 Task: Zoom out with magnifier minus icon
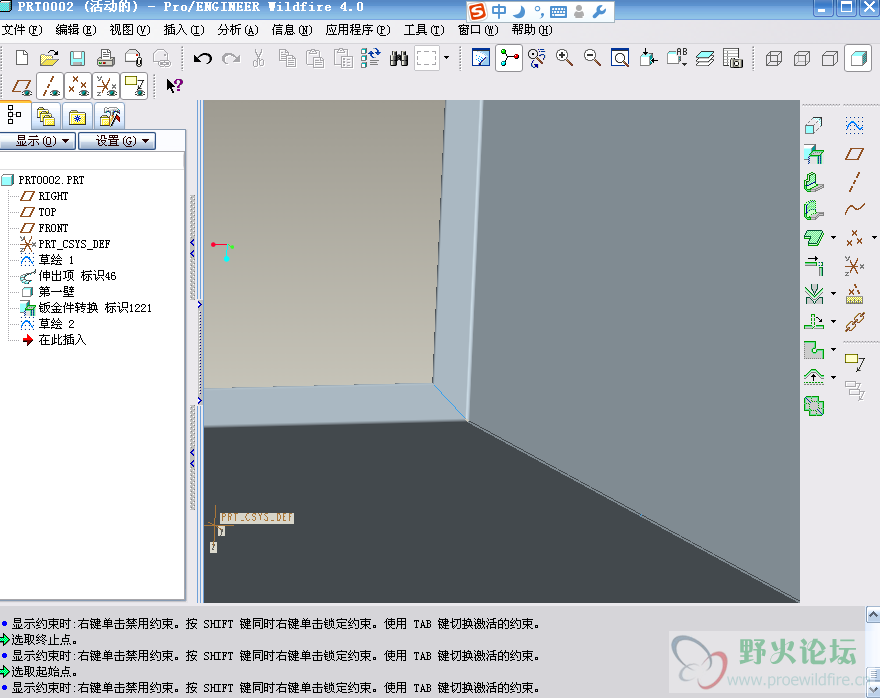tap(592, 58)
